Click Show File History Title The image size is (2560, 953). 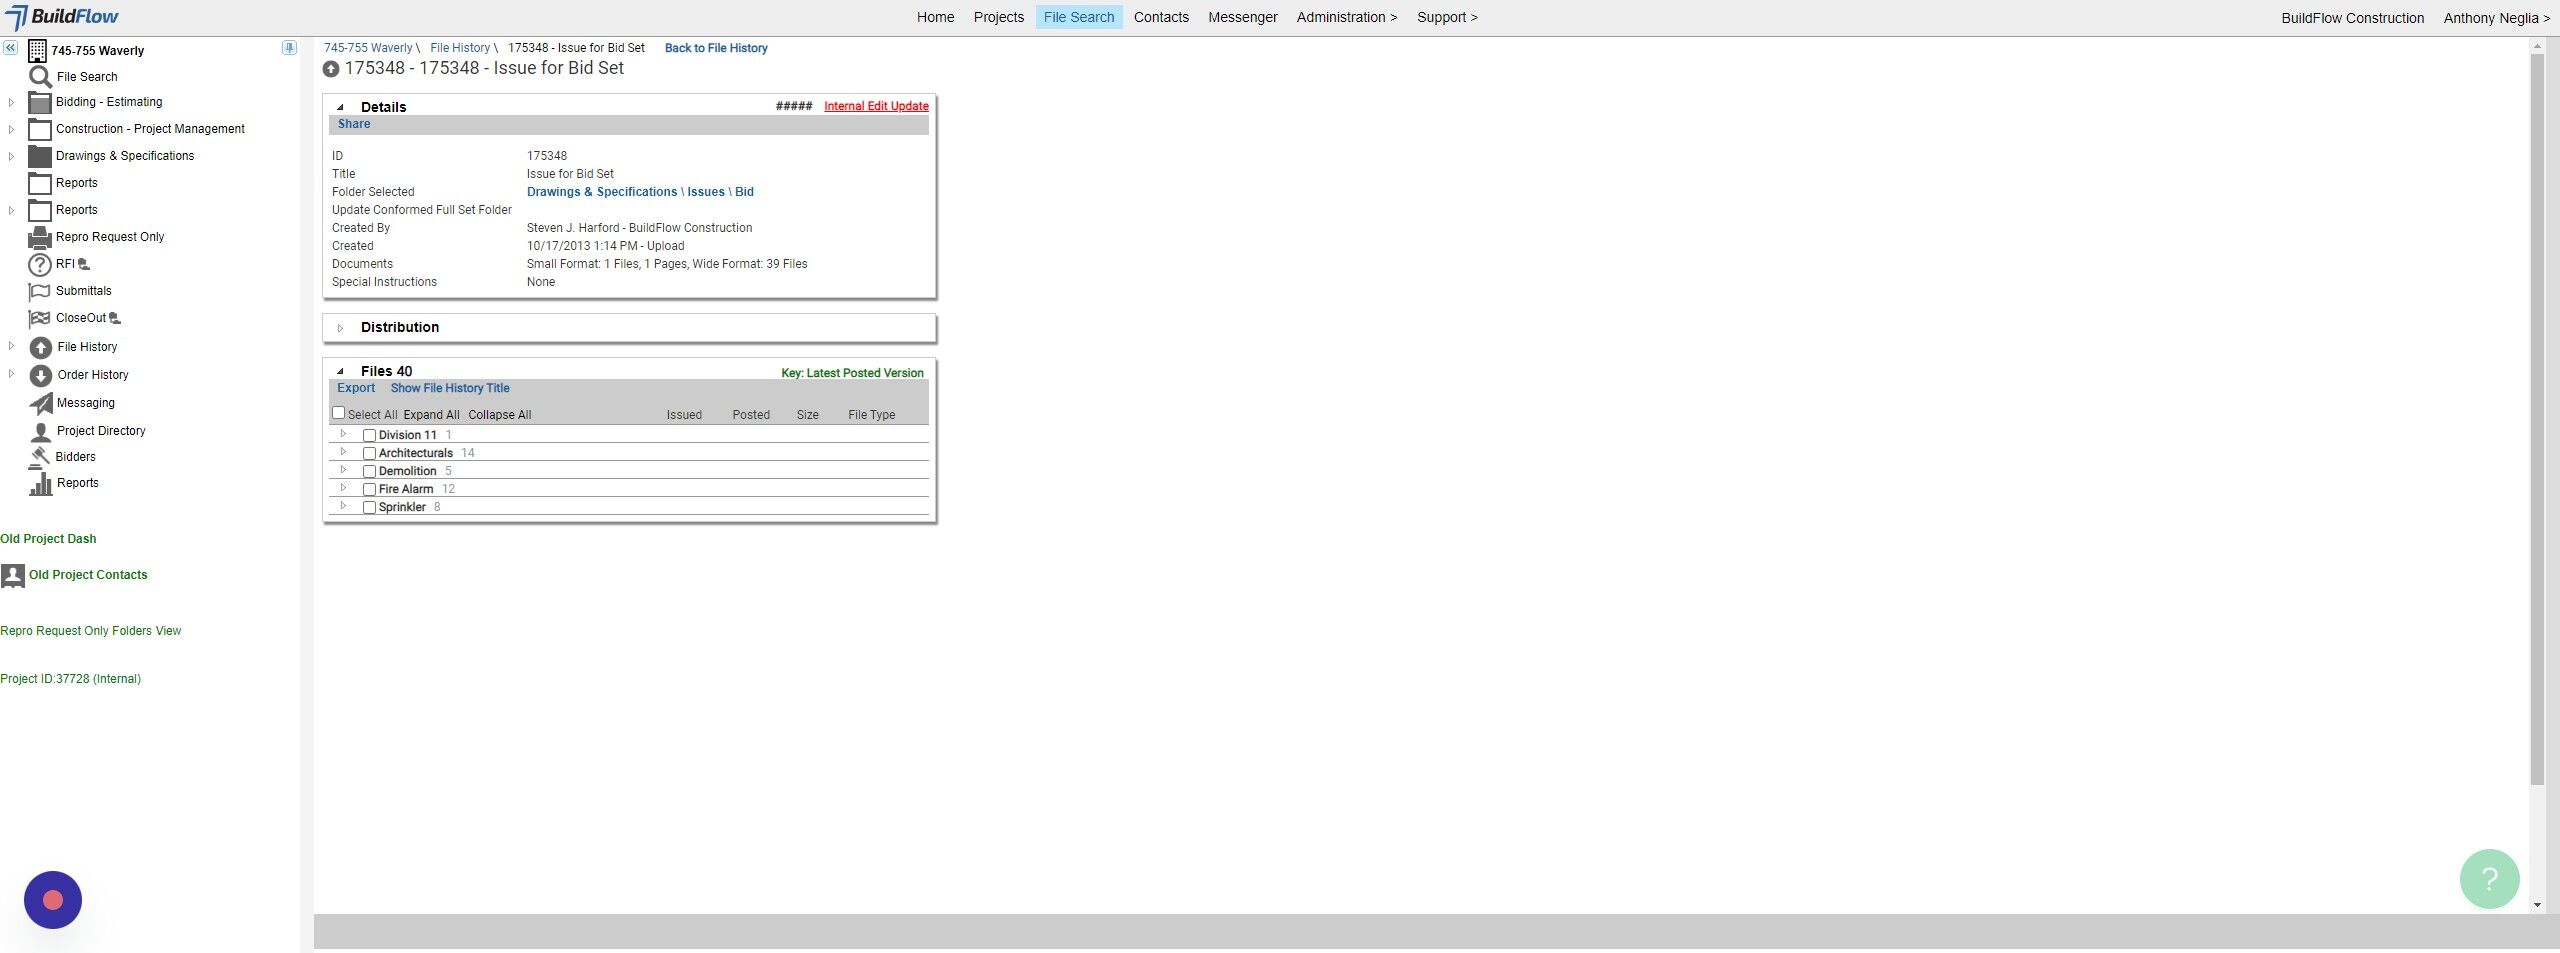click(450, 388)
